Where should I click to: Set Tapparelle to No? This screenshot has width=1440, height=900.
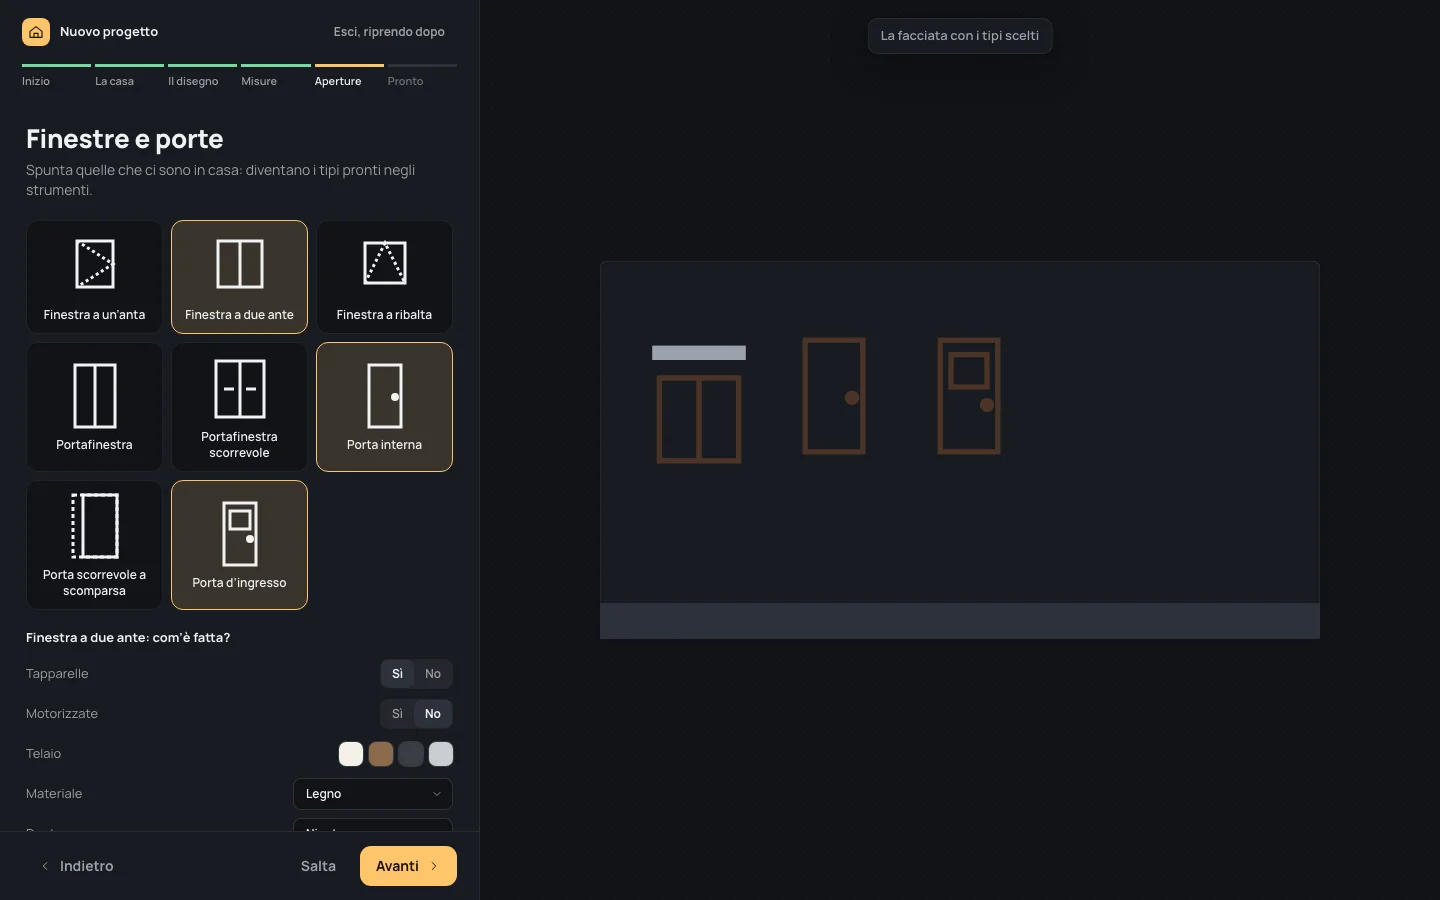[x=433, y=674]
